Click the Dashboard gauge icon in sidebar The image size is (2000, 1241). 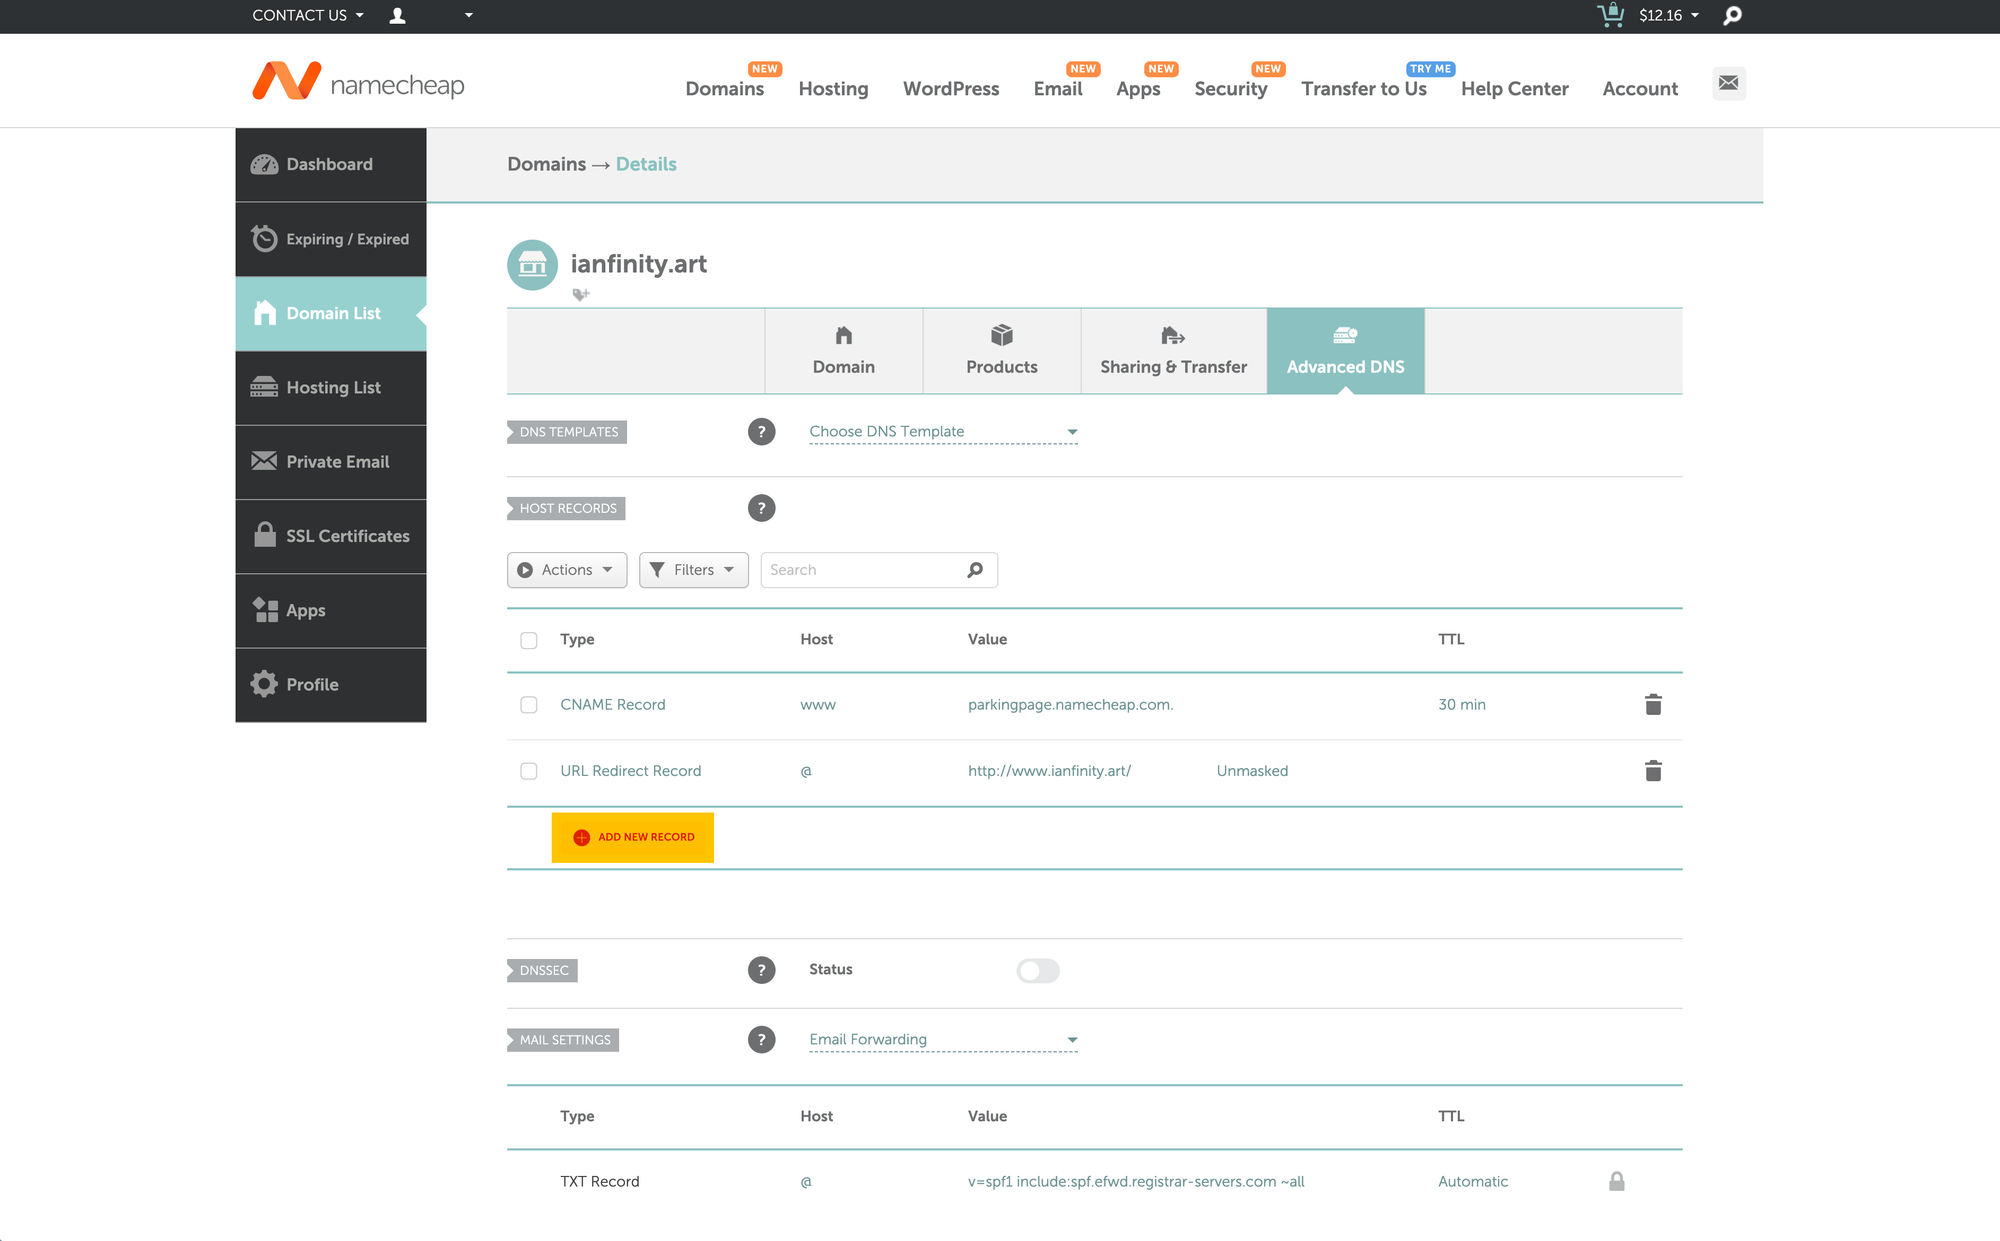(264, 164)
